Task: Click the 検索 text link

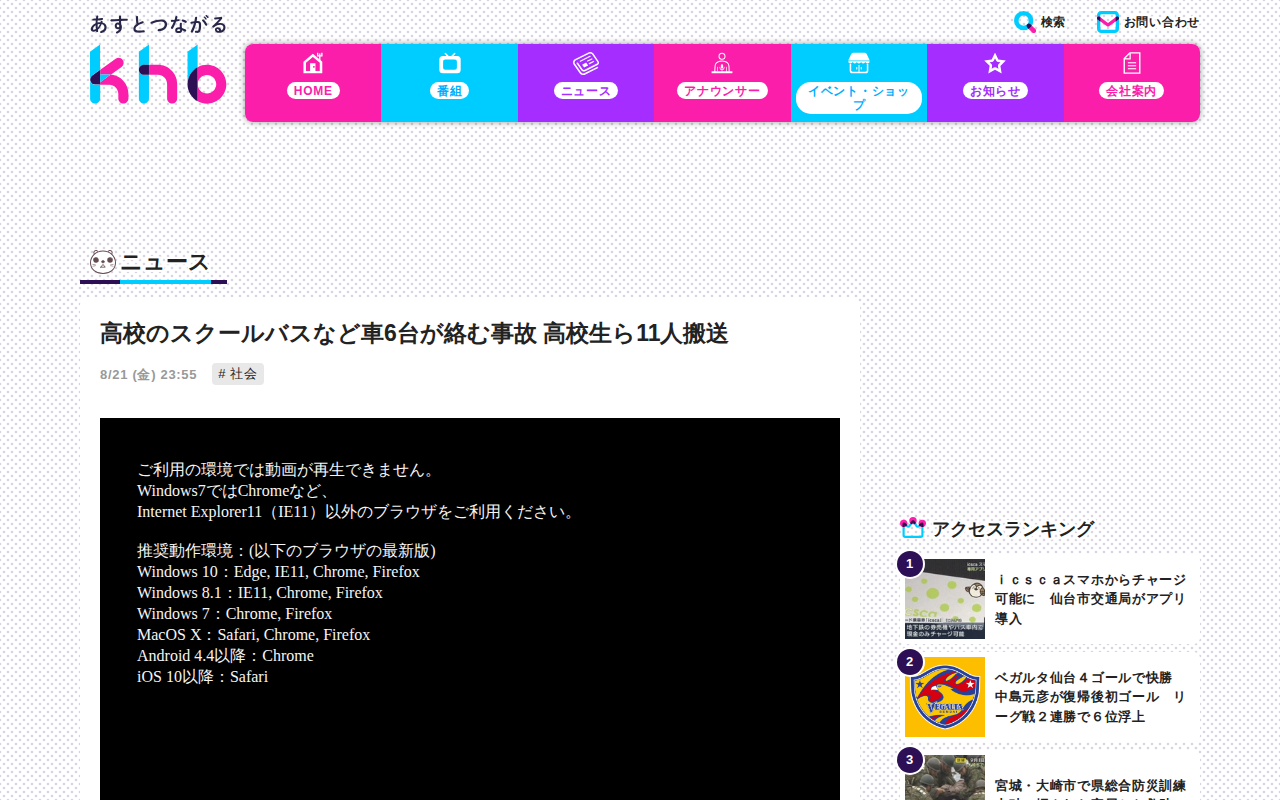Action: 1052,22
